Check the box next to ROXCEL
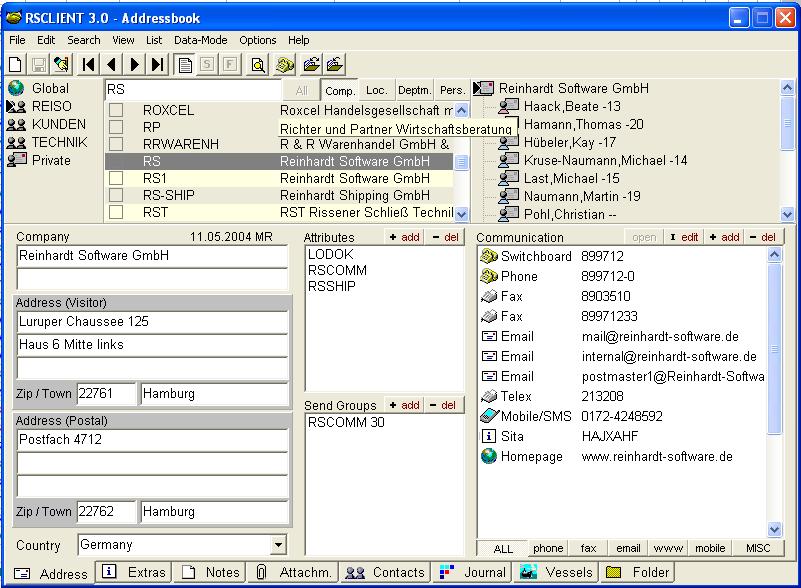Viewport: 801px width, 588px height. pyautogui.click(x=116, y=110)
